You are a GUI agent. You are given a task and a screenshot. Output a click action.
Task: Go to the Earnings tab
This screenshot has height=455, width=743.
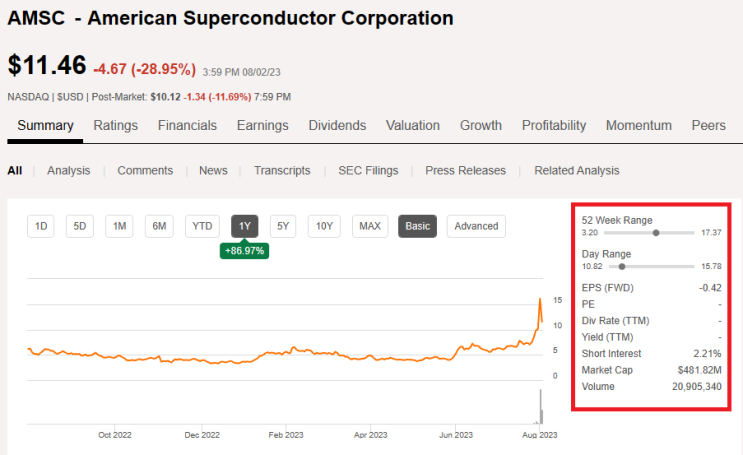[x=263, y=126]
